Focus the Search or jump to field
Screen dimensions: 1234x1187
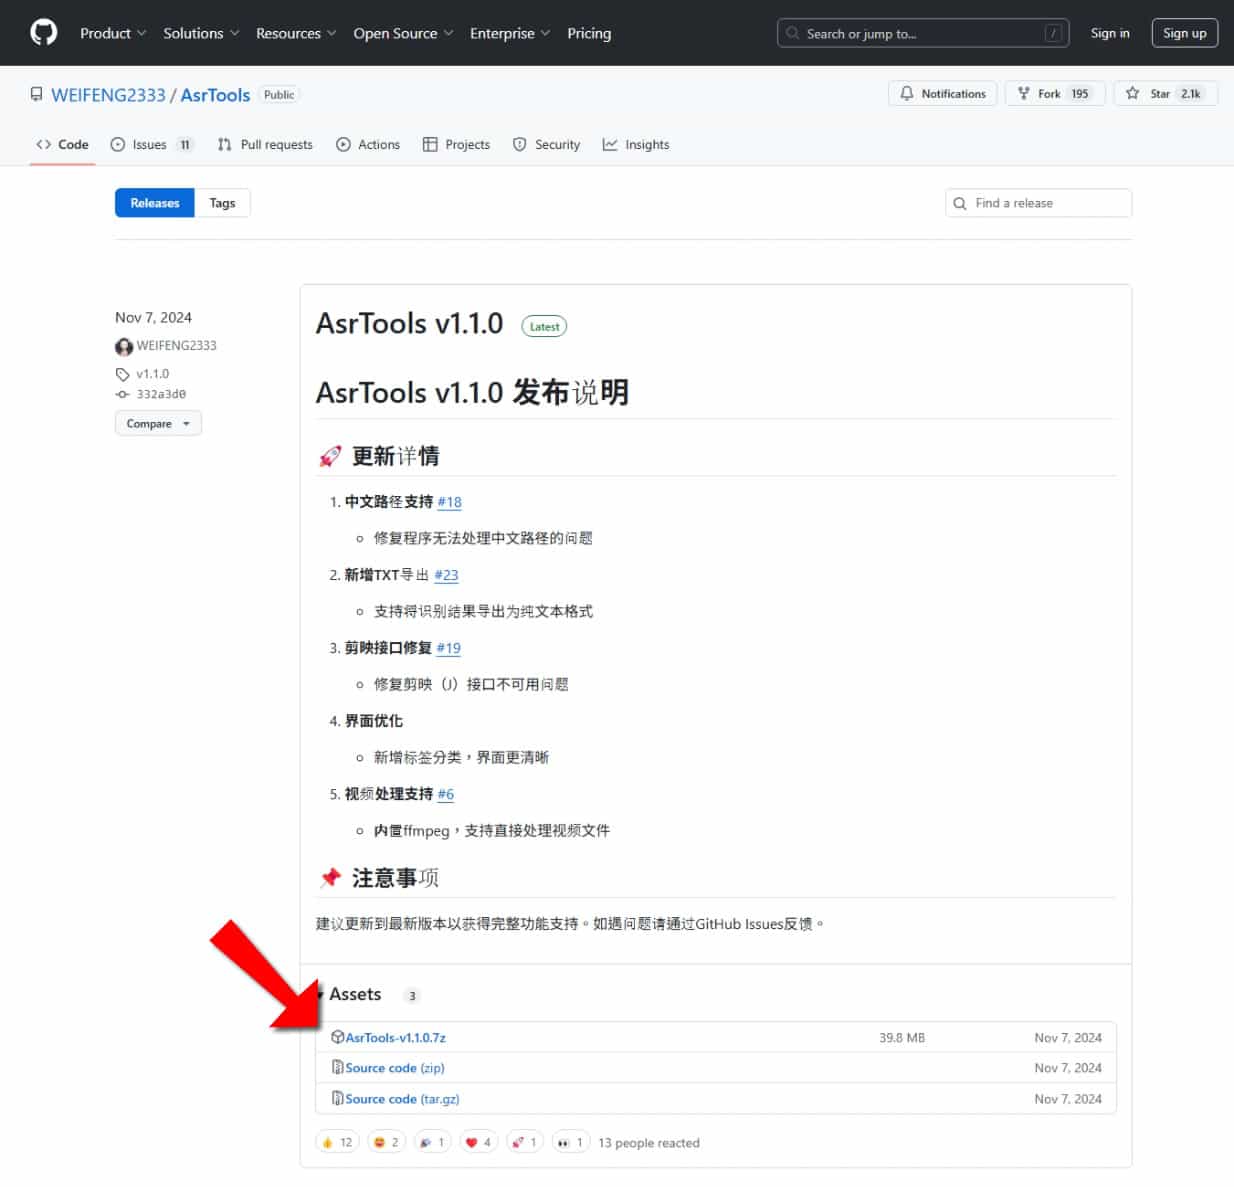922,33
